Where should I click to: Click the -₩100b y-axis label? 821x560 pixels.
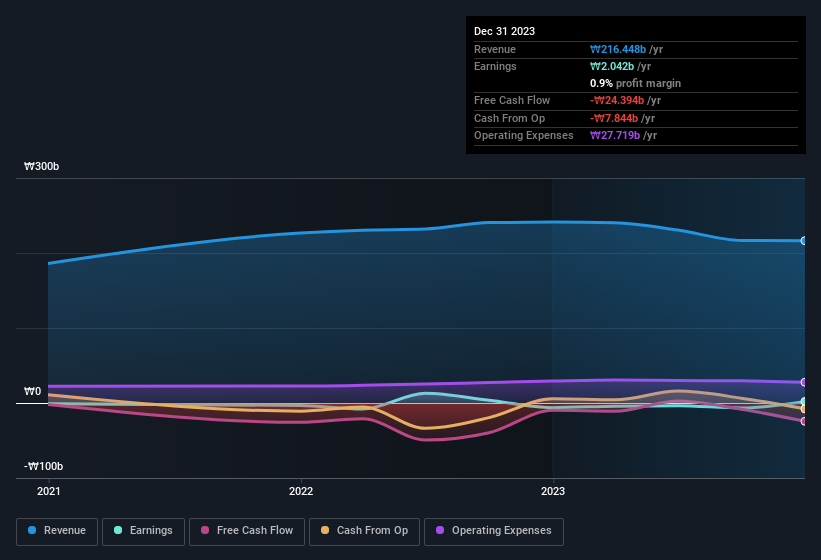pos(43,466)
